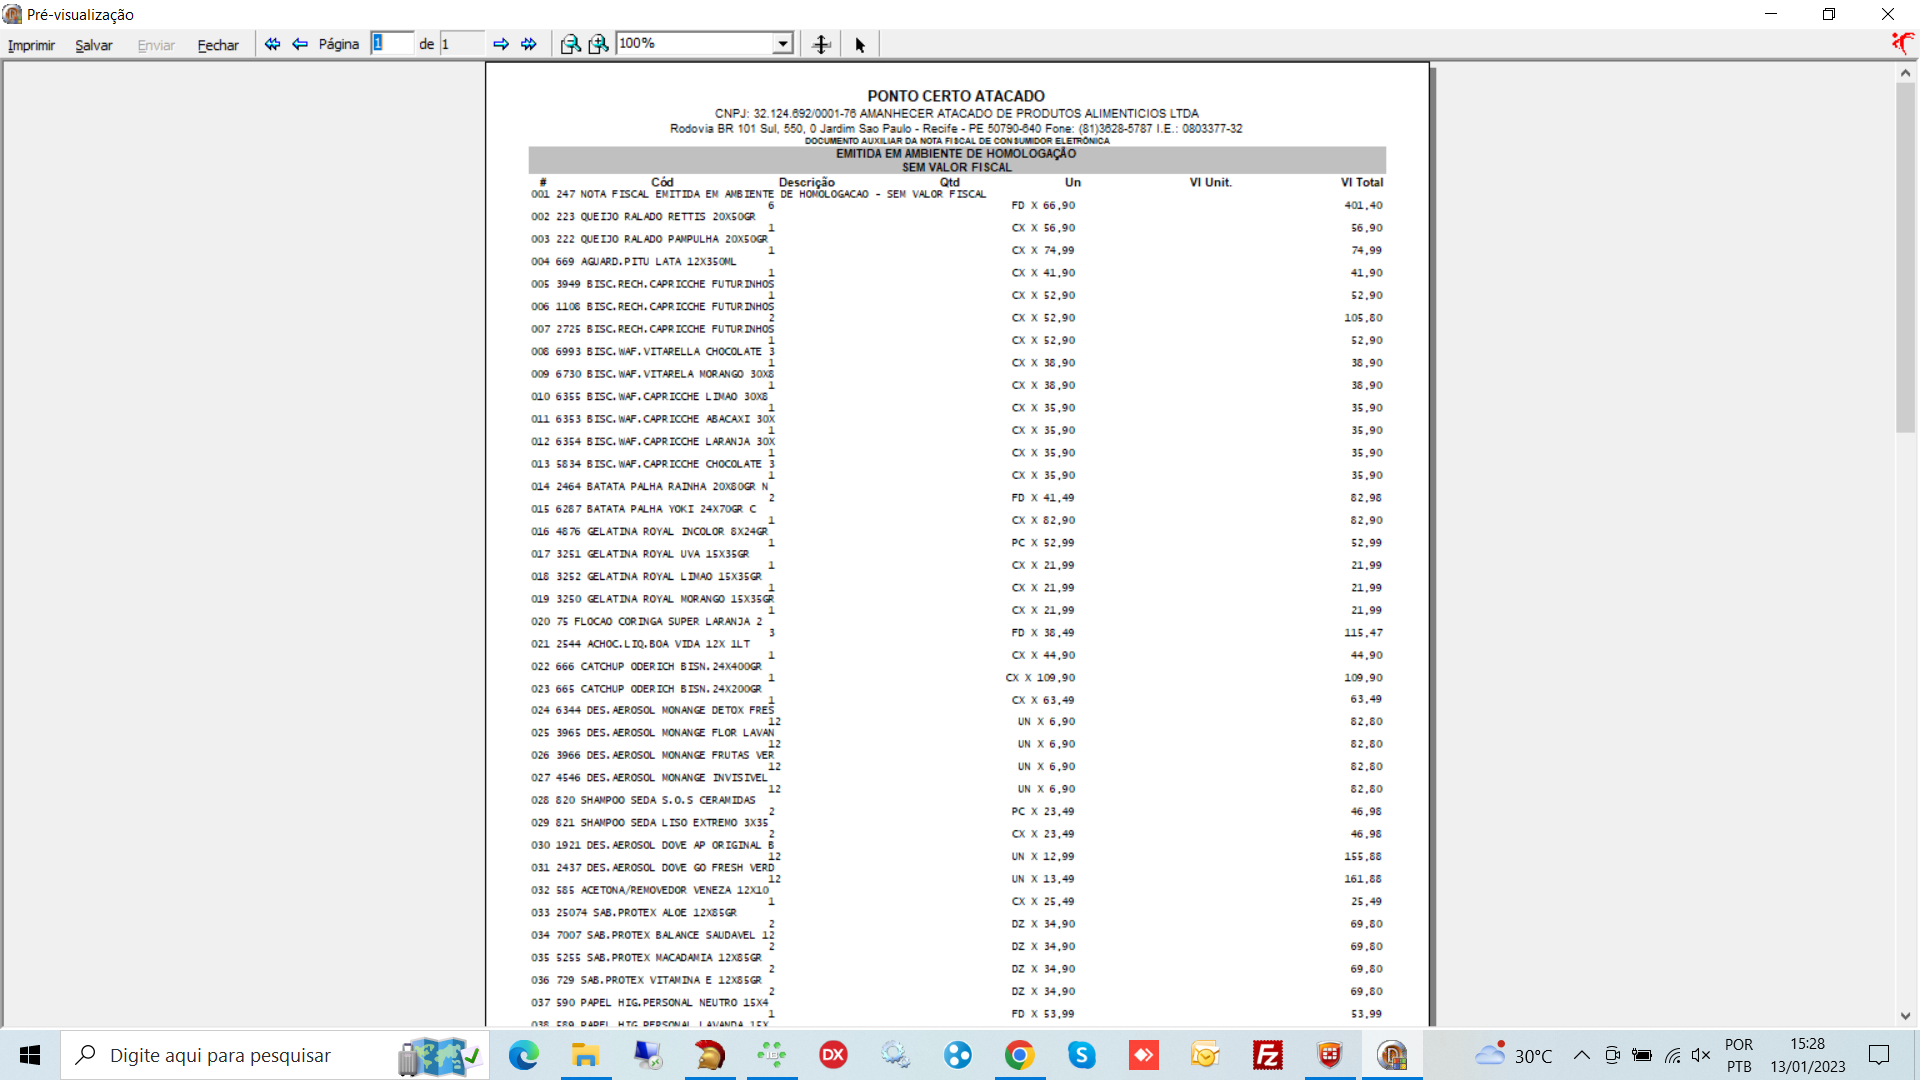Open FileZilla from the taskbar
Screen dimensions: 1920x1080
click(x=1267, y=1055)
